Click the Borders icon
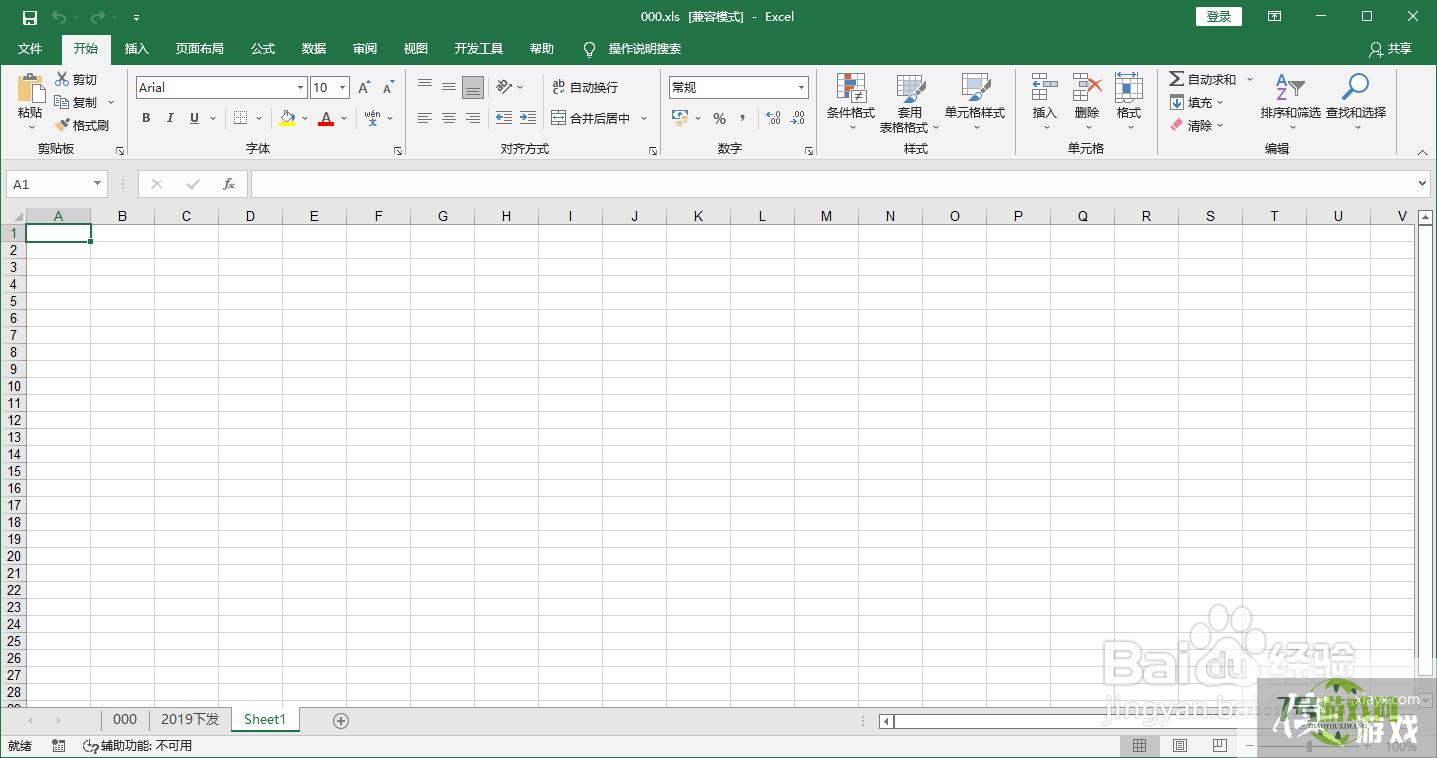Image resolution: width=1437 pixels, height=758 pixels. [x=240, y=118]
